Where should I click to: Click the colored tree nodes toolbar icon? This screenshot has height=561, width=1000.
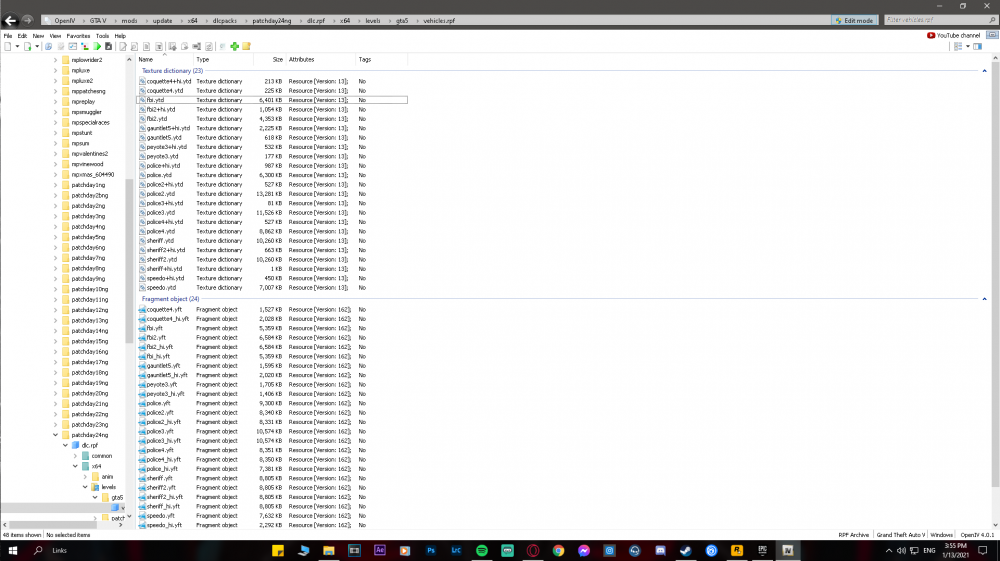pyautogui.click(x=84, y=47)
